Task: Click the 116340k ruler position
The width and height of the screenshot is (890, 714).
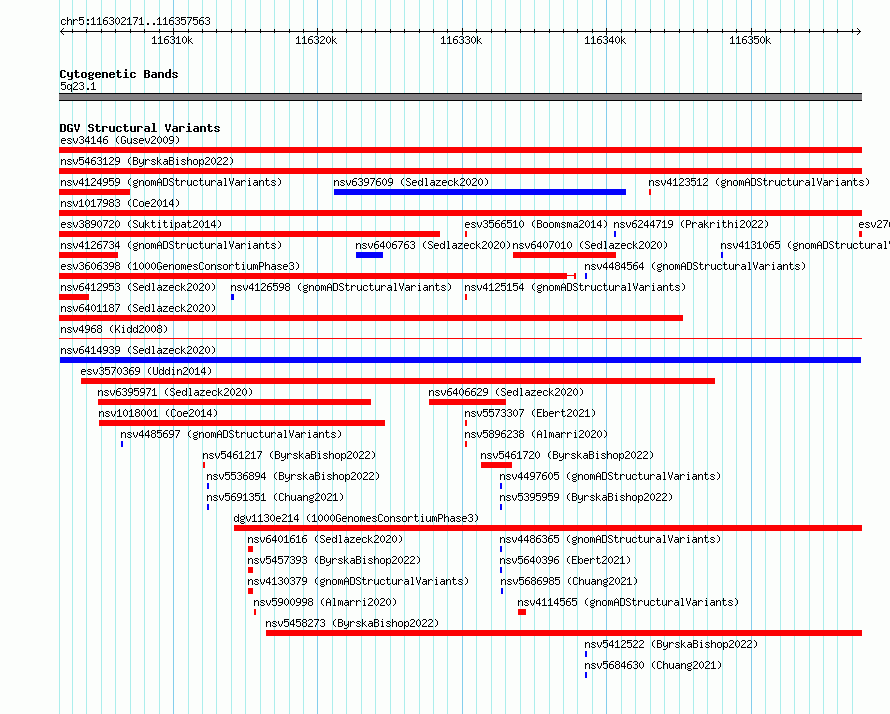Action: coord(605,40)
